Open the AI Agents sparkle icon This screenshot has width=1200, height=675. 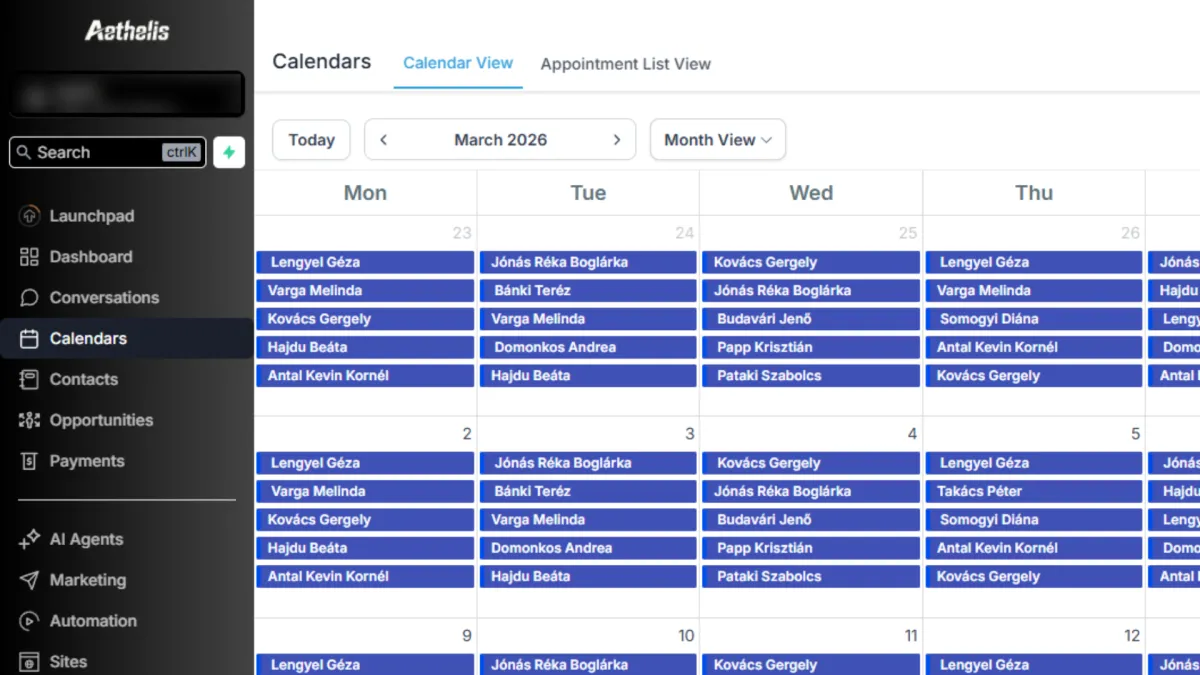pyautogui.click(x=29, y=540)
